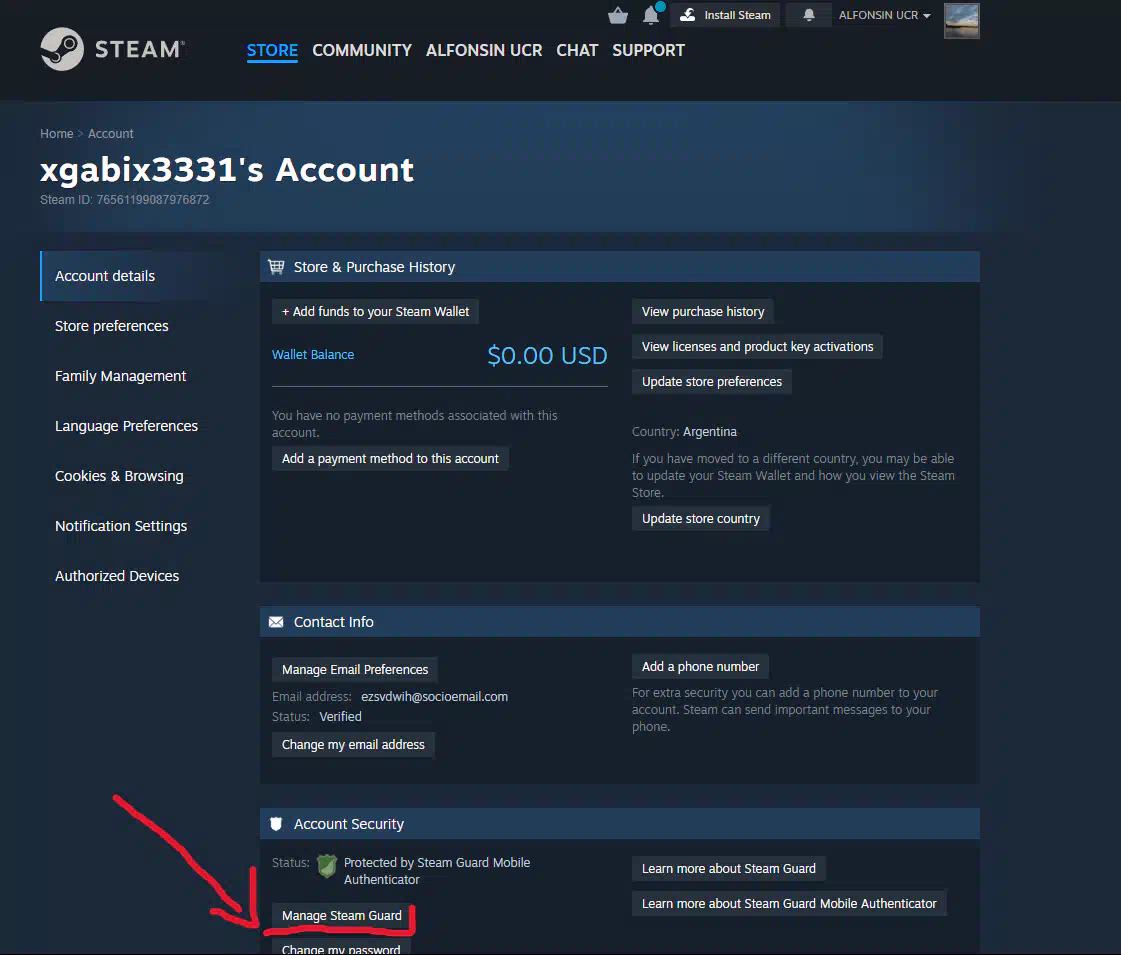
Task: Click the bell icon with blue dot
Action: pyautogui.click(x=651, y=15)
